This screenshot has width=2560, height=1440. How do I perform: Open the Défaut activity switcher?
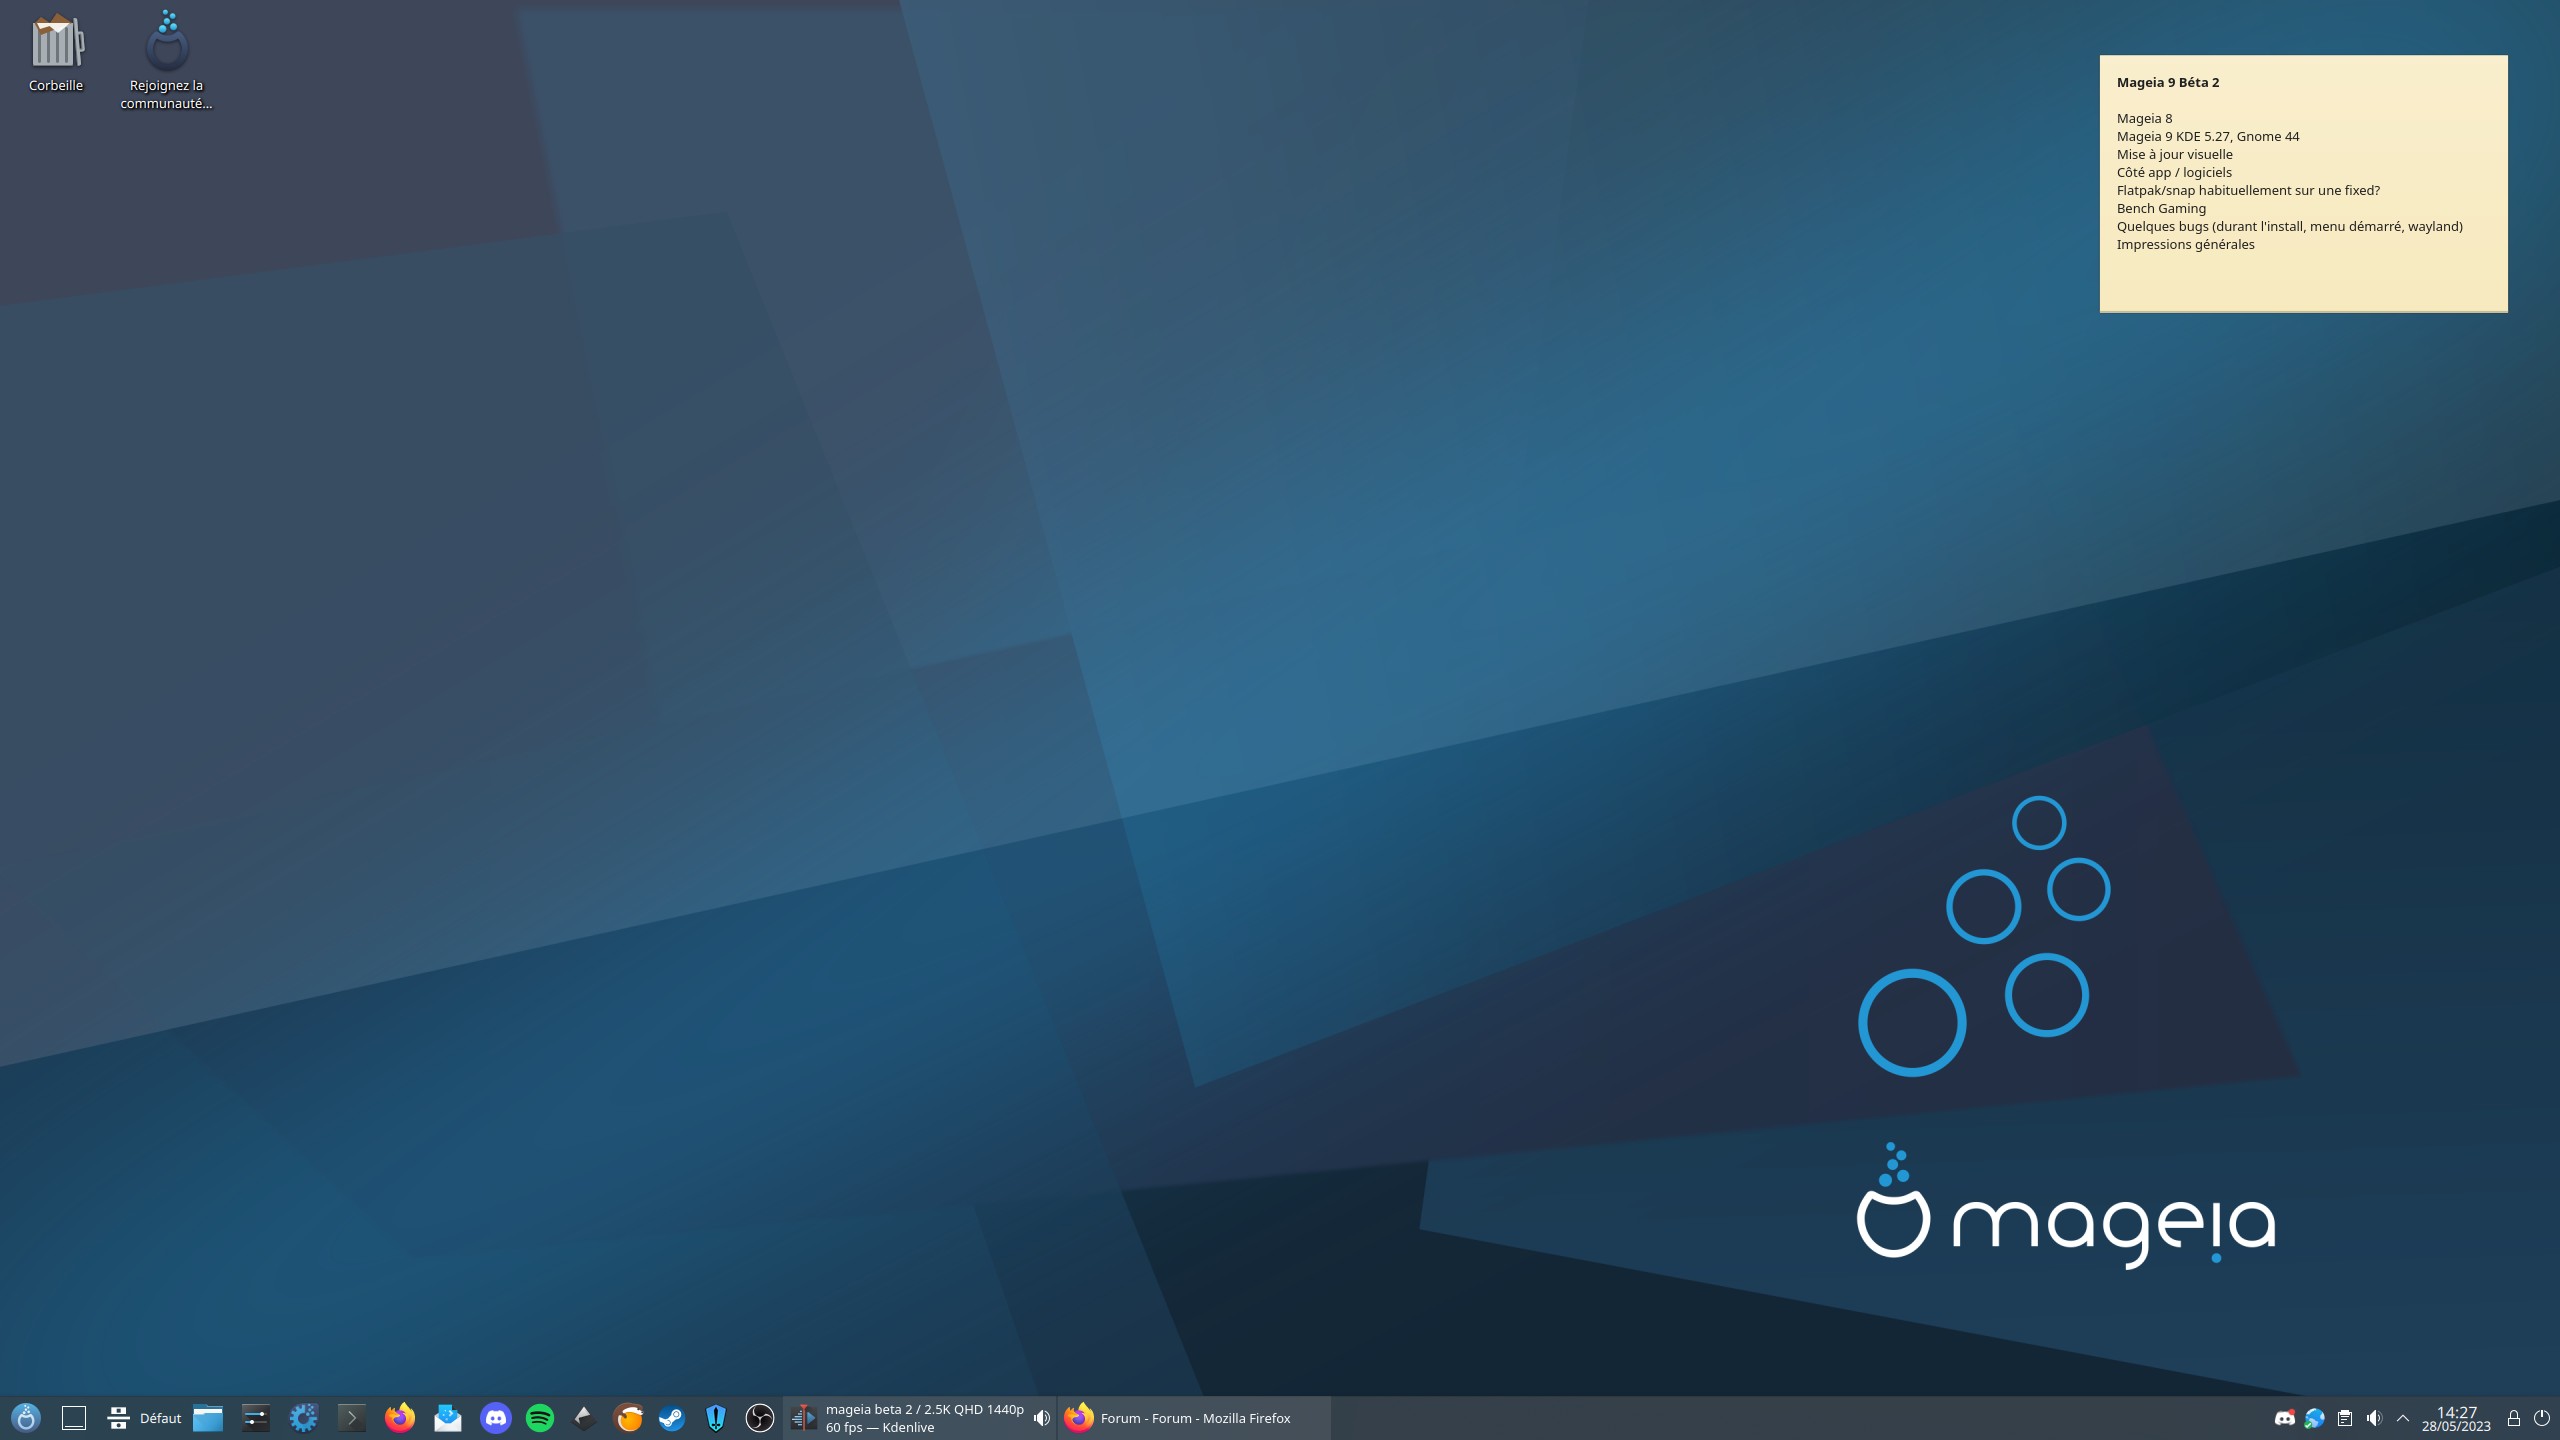(x=145, y=1418)
